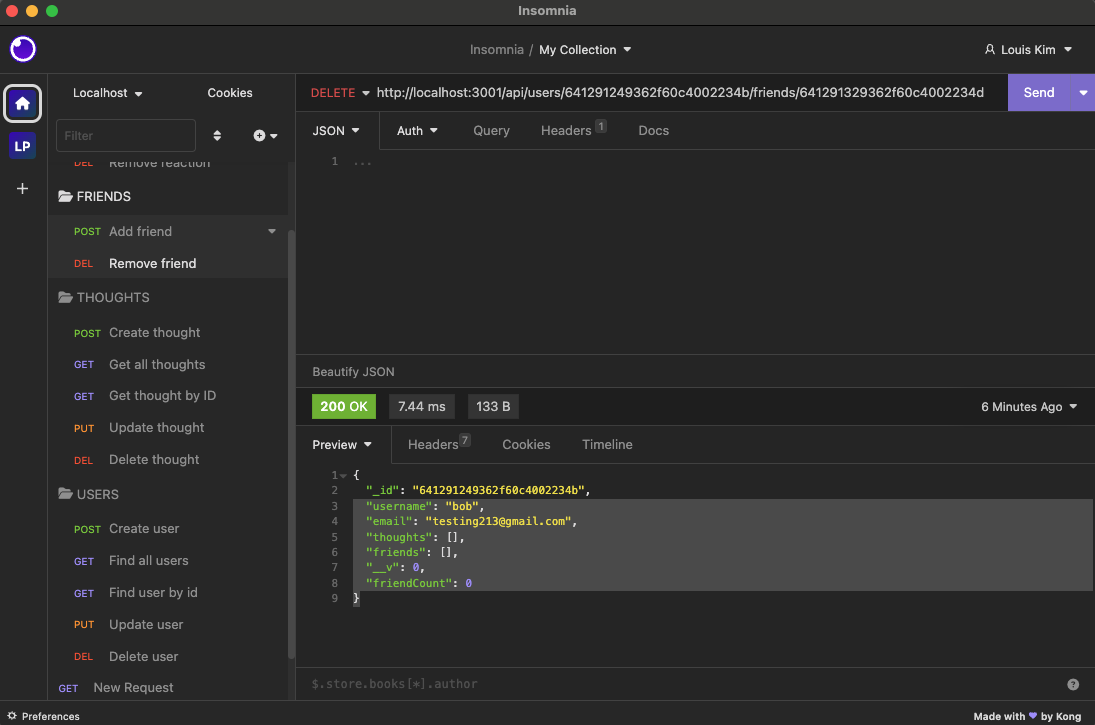Open the sort order icon beside Filter field
Screen dimensions: 1095x725
[x=217, y=135]
